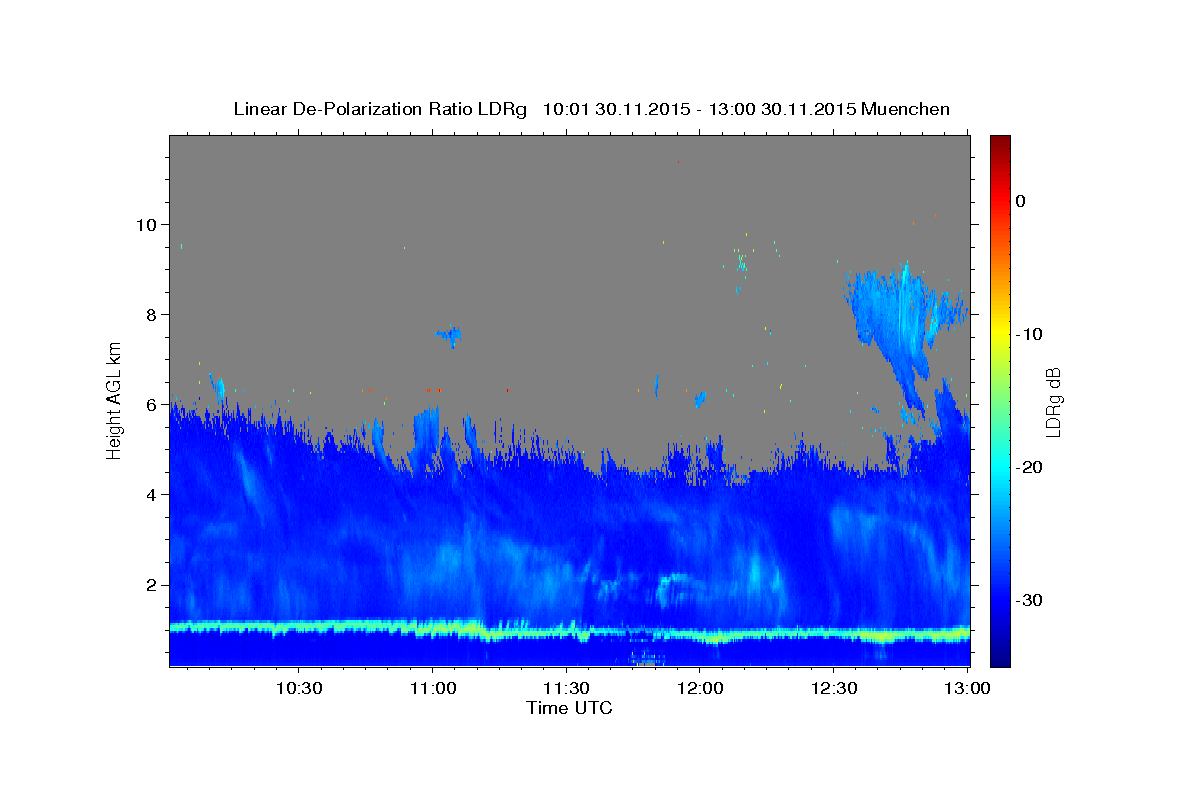Click the 11:30 time tick label
Screen dimensions: 1200x800
566,688
